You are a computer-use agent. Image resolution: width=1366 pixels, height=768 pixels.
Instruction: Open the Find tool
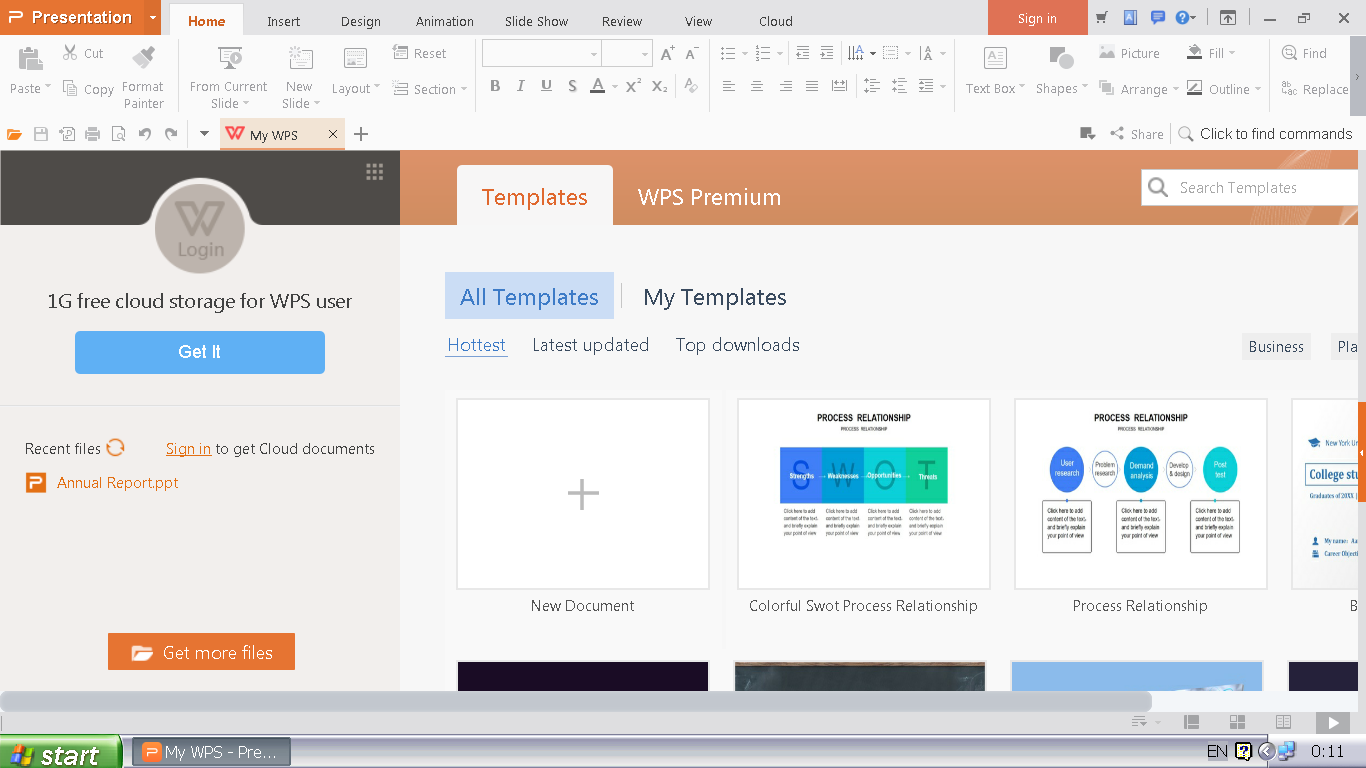(x=1305, y=53)
